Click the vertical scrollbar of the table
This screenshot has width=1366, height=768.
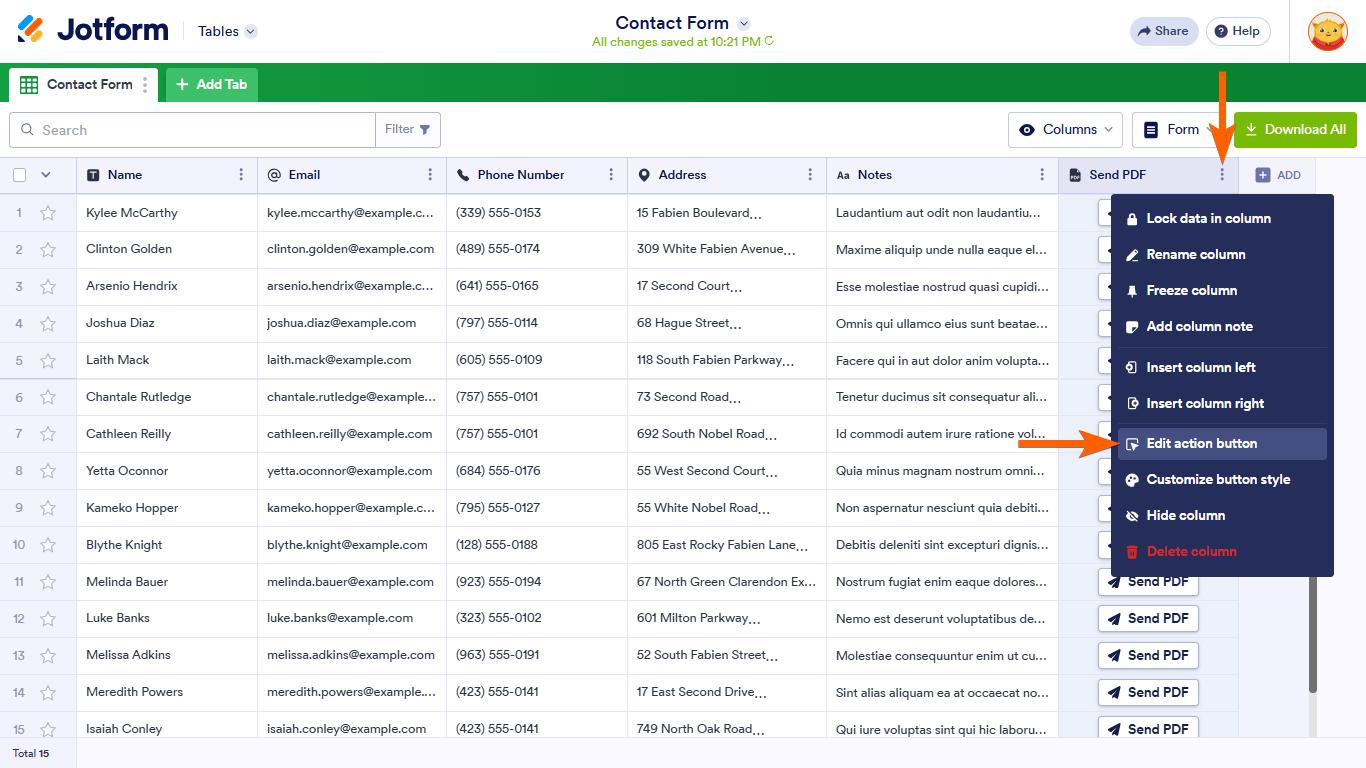[x=1313, y=640]
